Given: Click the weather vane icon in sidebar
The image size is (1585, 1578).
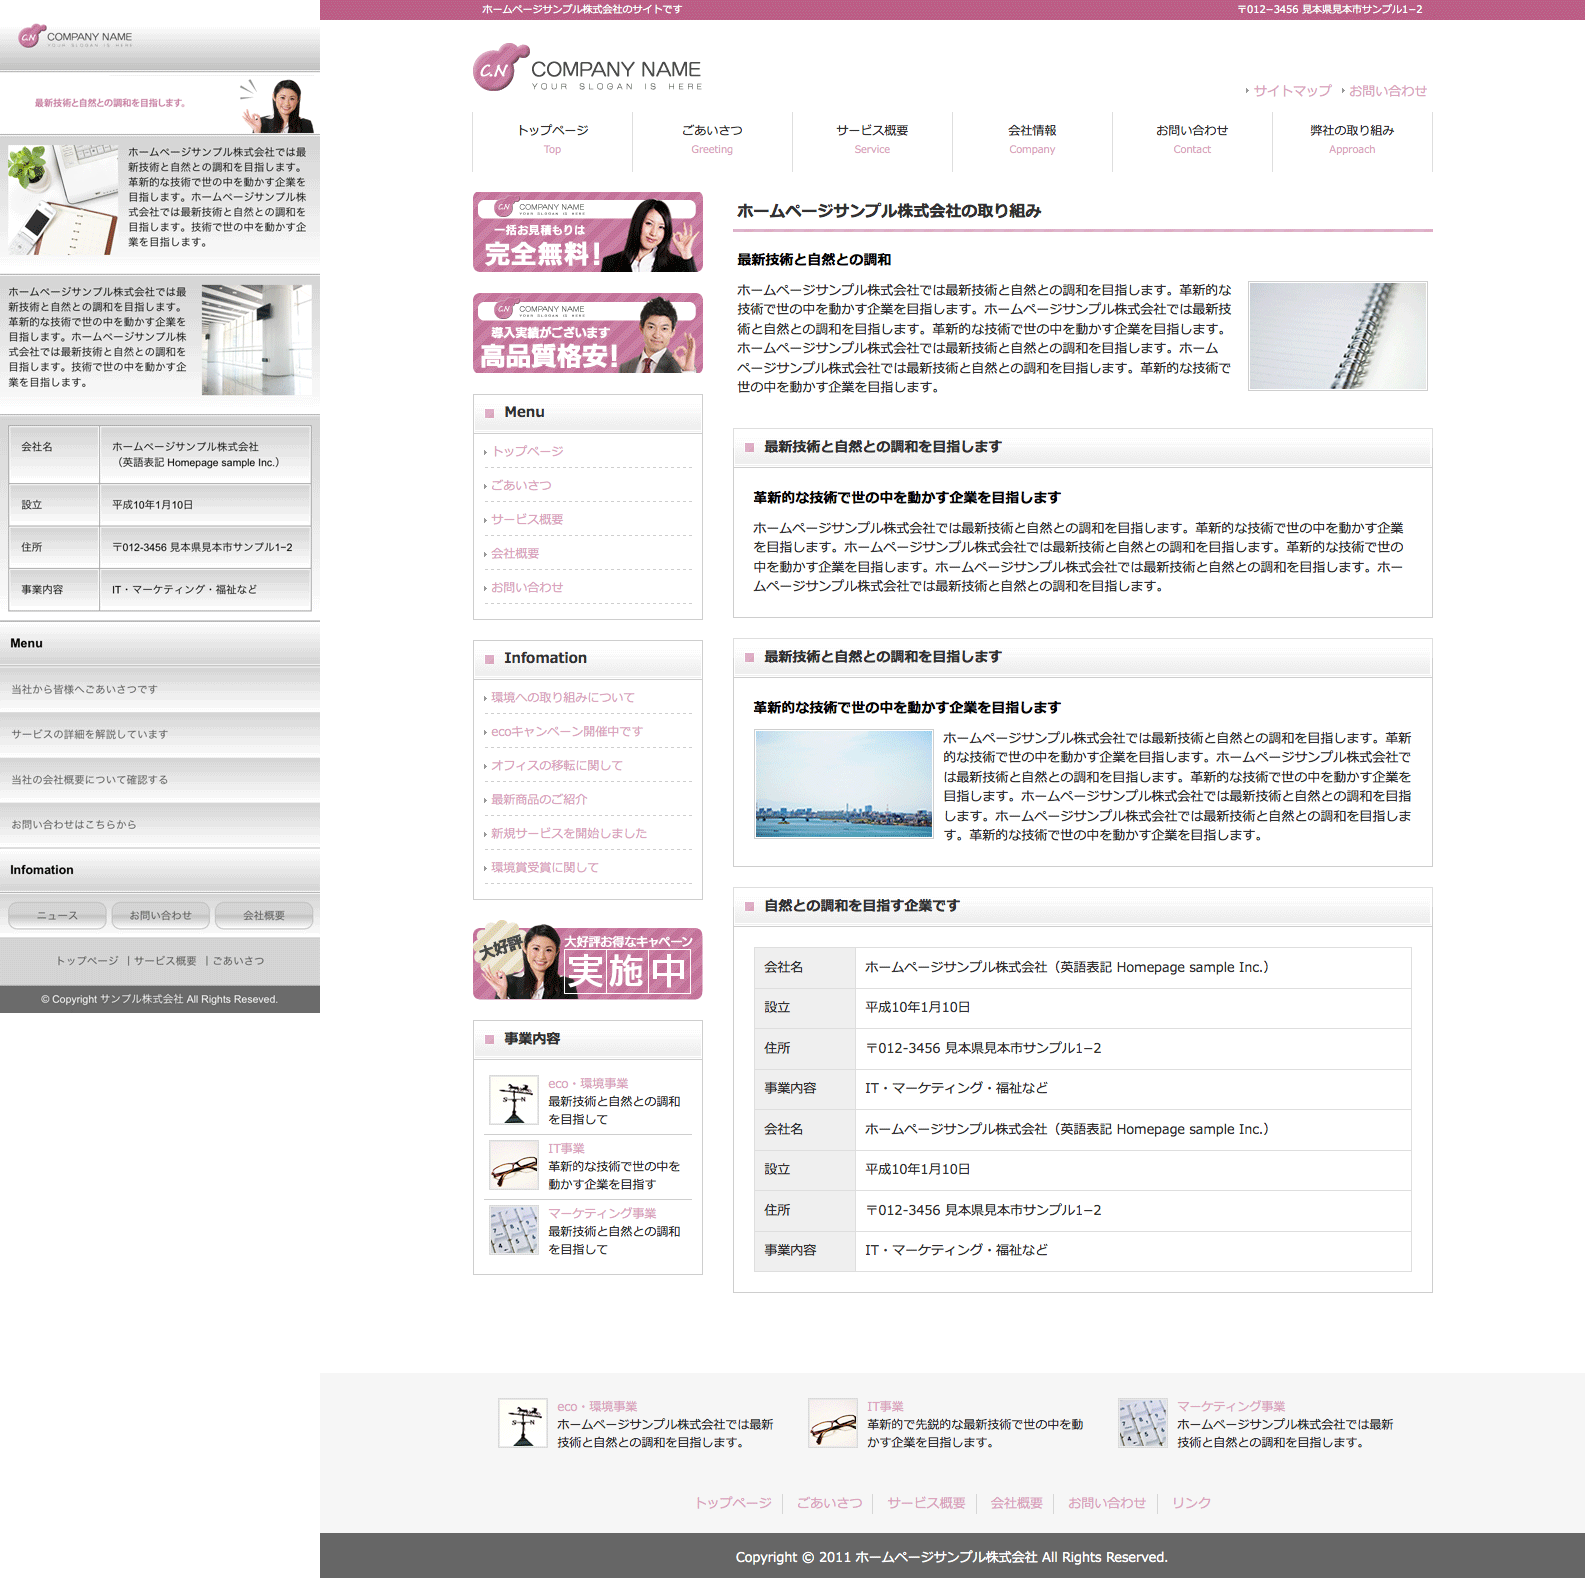Looking at the screenshot, I should click(514, 1100).
